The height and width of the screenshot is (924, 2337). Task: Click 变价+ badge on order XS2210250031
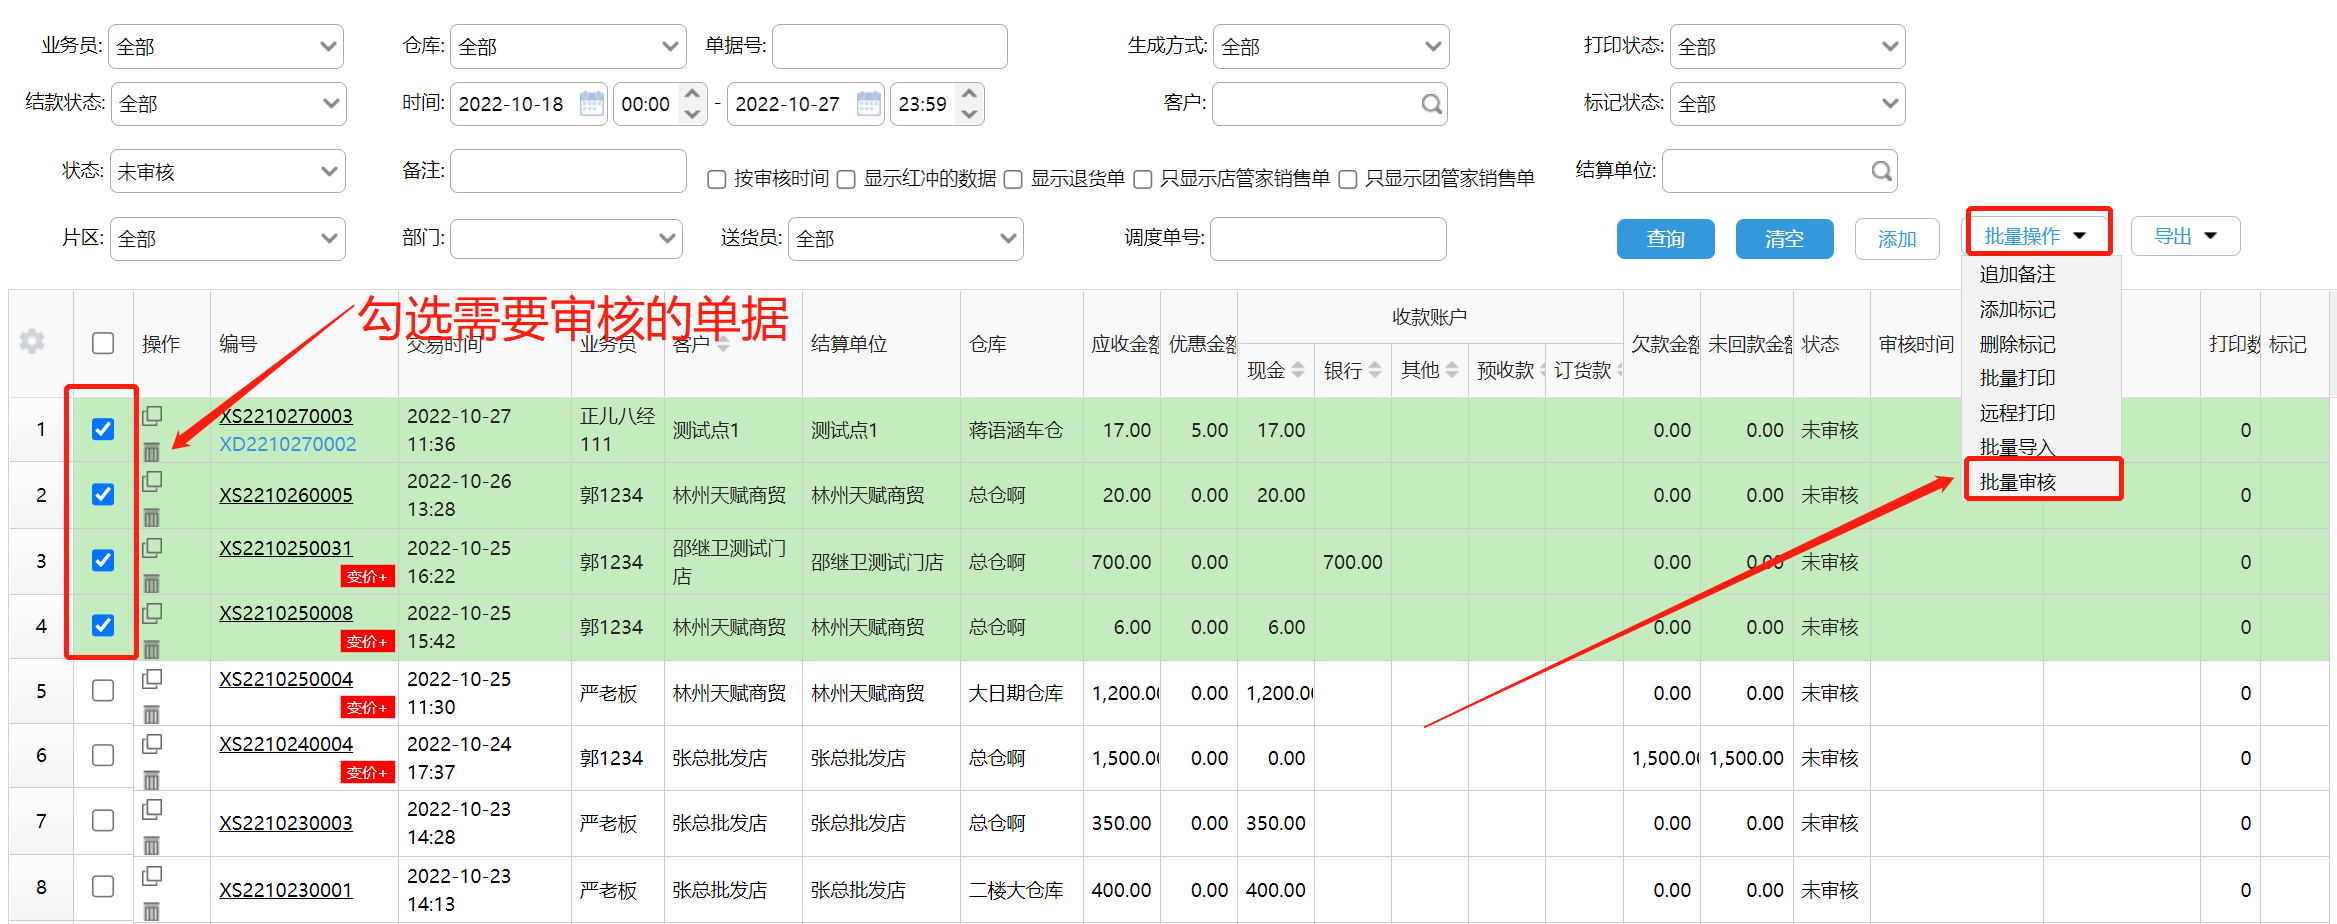coord(367,576)
